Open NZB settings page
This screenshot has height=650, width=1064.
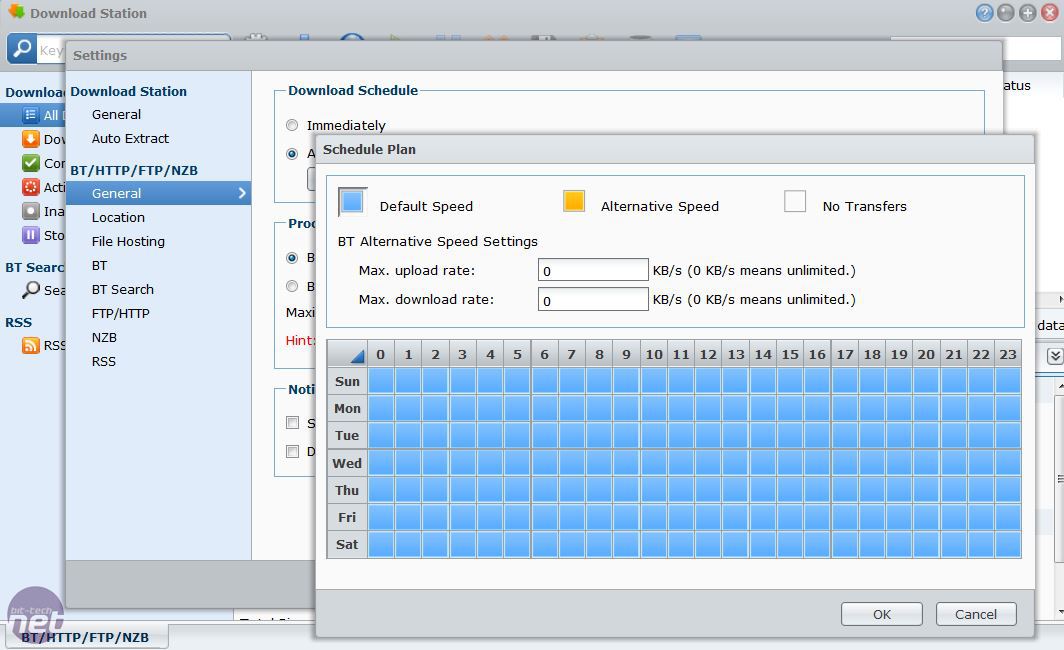(104, 337)
